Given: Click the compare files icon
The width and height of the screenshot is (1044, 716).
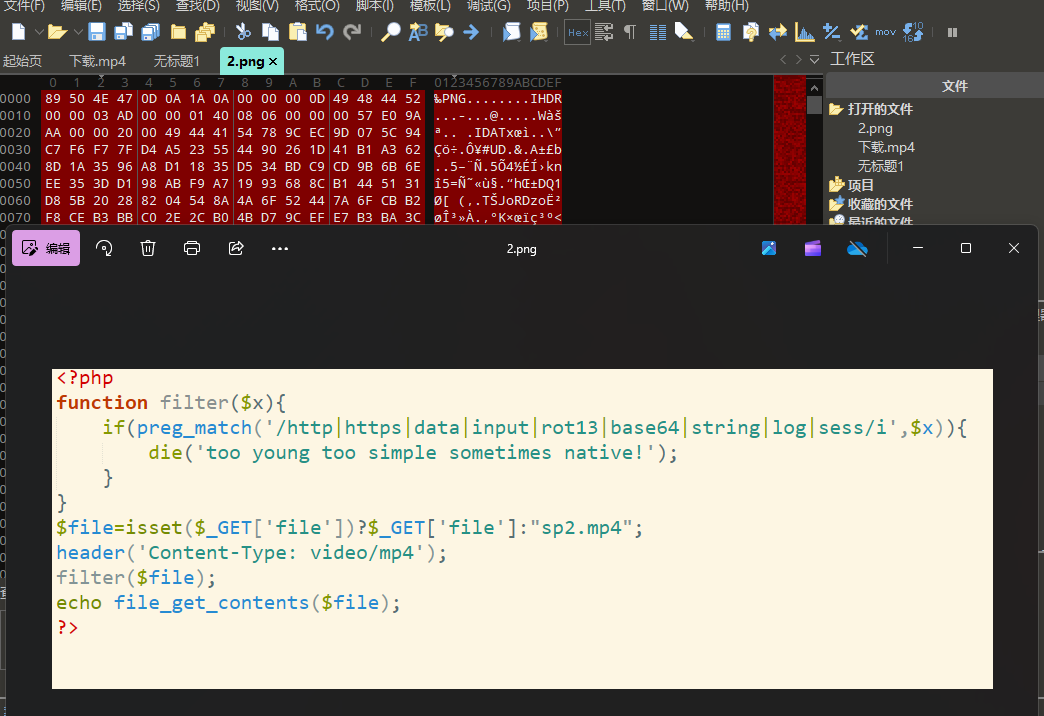Looking at the screenshot, I should pyautogui.click(x=750, y=31).
